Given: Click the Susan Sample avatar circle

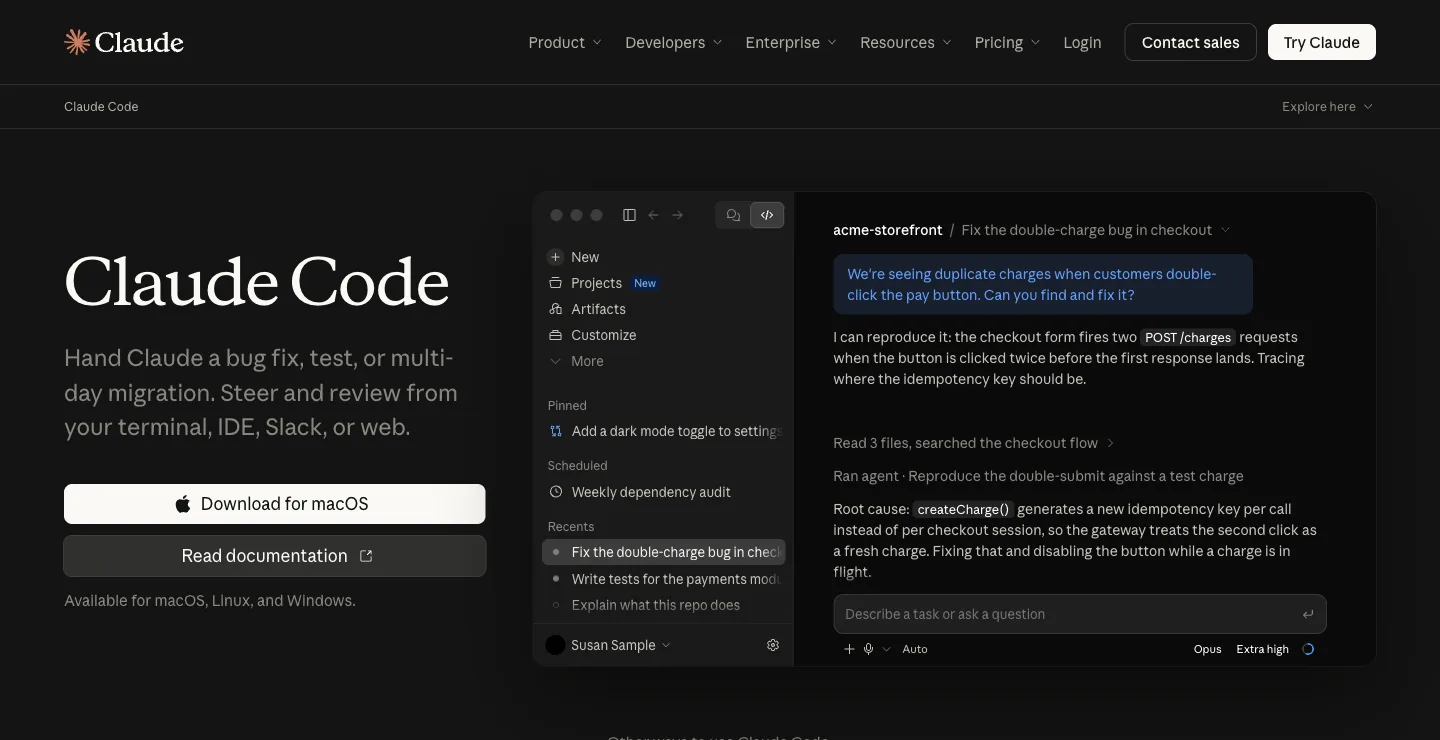Looking at the screenshot, I should (555, 645).
